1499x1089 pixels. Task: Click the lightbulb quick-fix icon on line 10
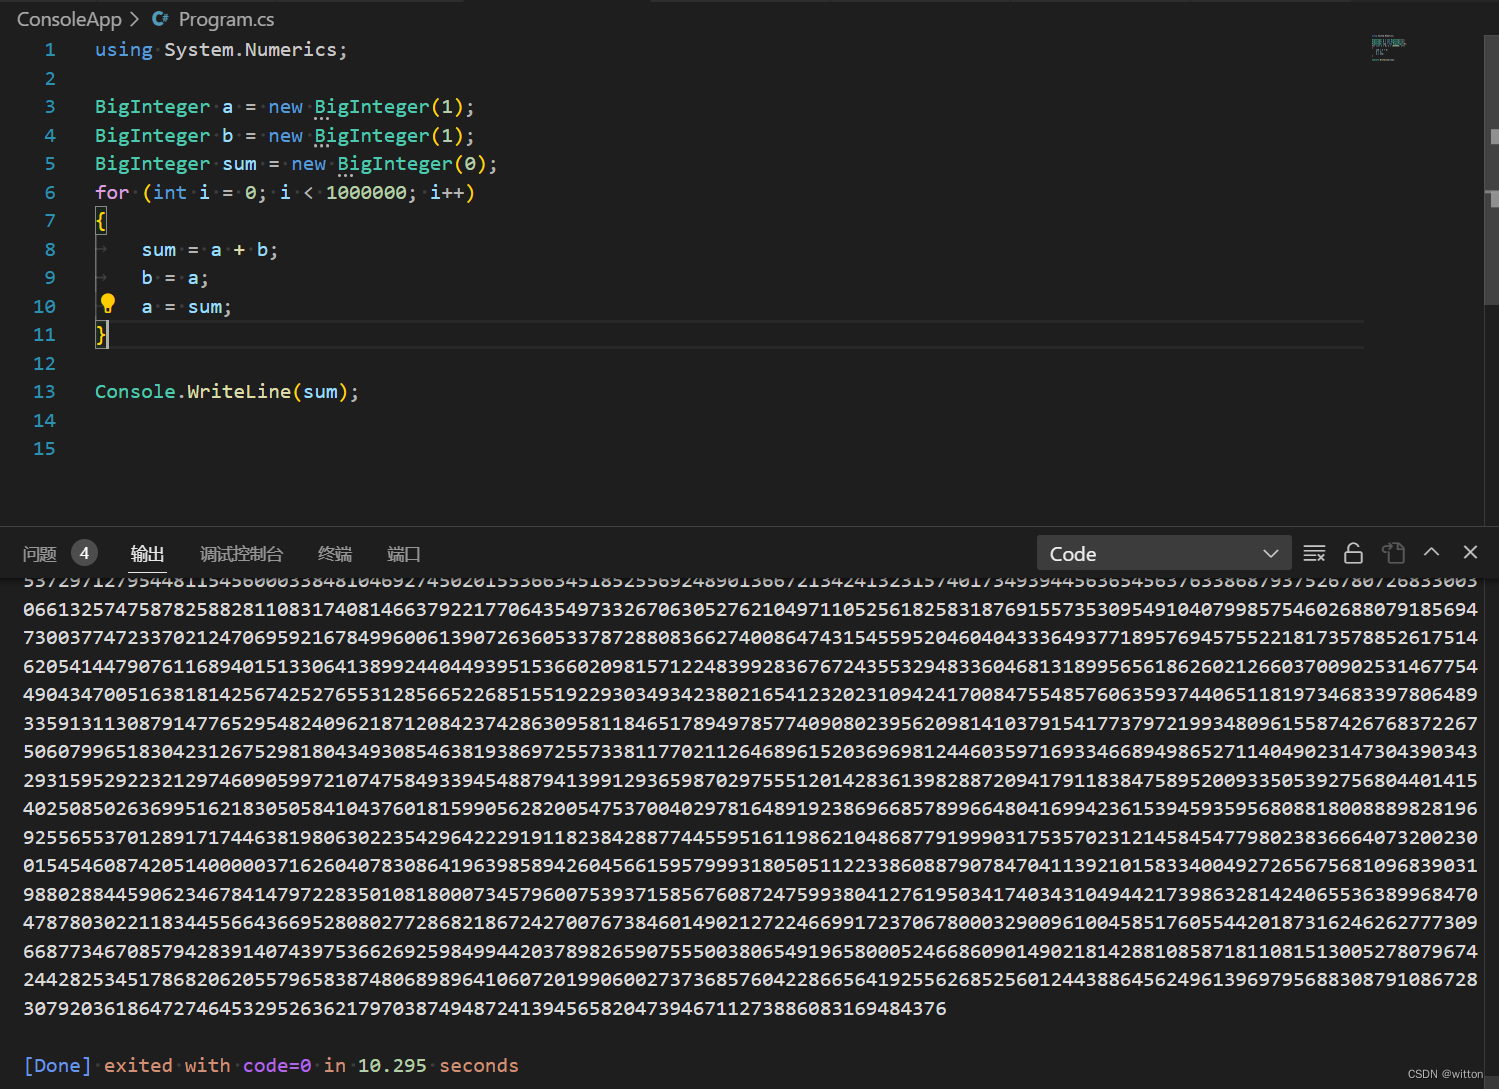(x=108, y=304)
